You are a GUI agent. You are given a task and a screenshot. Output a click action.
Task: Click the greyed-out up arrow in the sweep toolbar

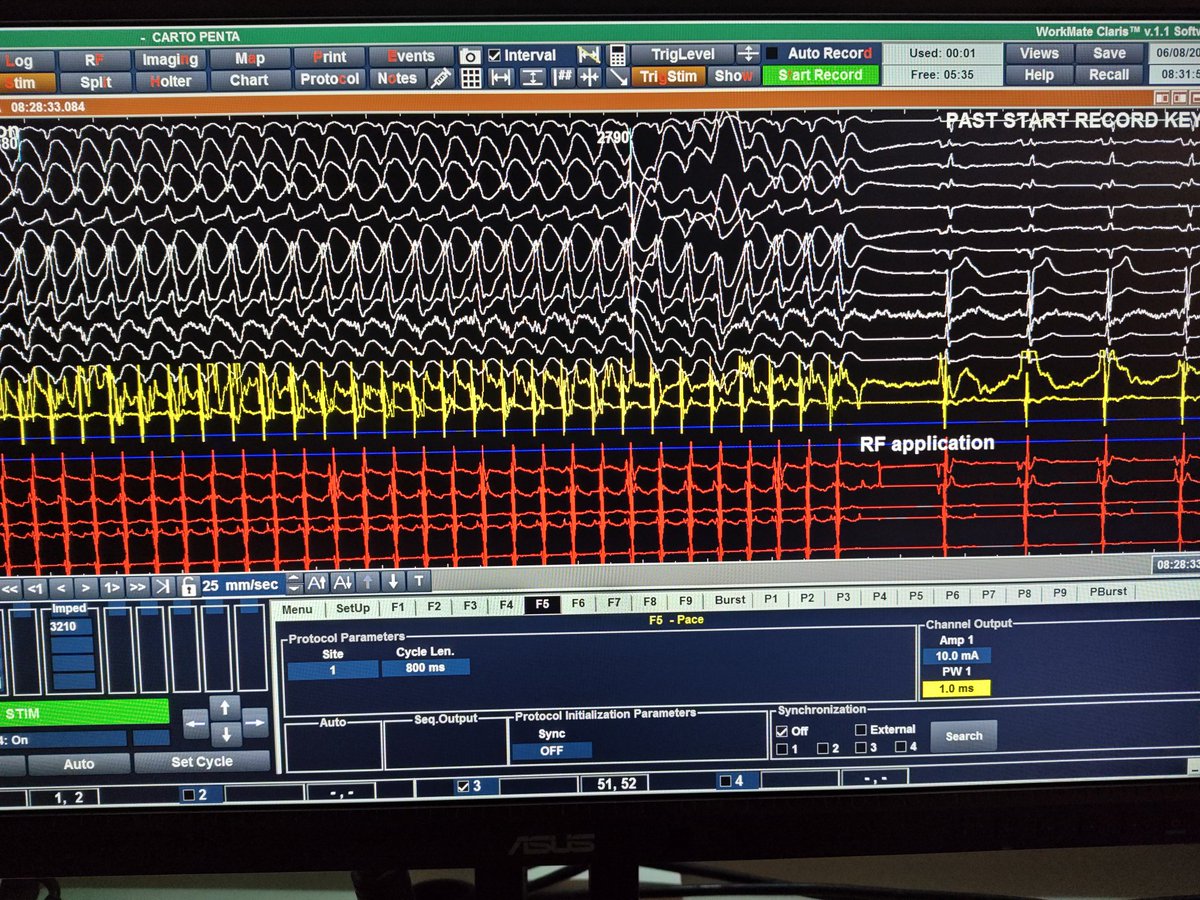[369, 582]
